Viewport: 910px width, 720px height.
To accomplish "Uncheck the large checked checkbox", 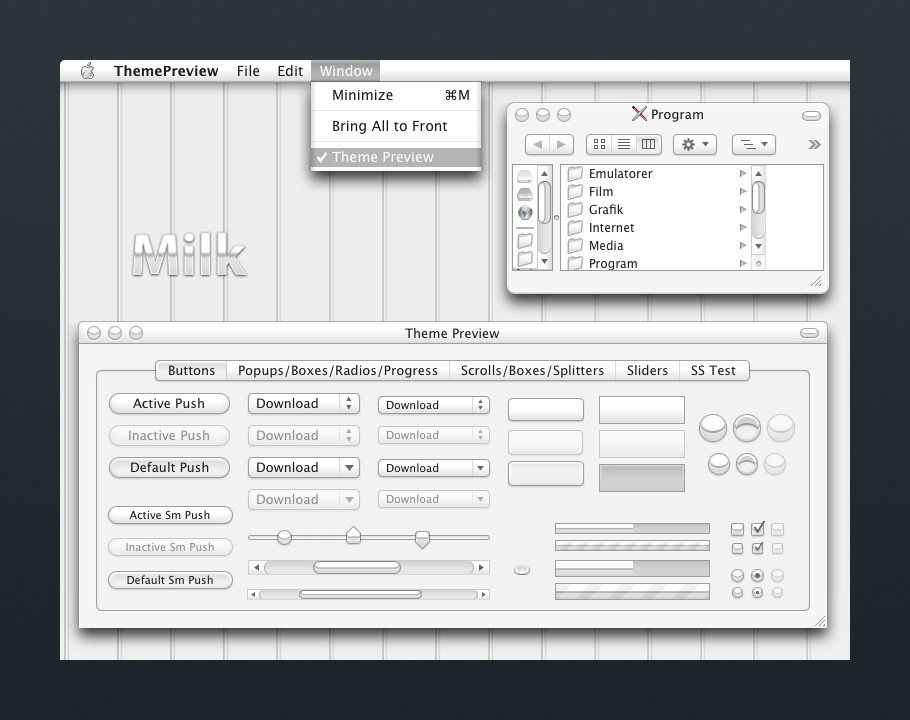I will (x=757, y=528).
